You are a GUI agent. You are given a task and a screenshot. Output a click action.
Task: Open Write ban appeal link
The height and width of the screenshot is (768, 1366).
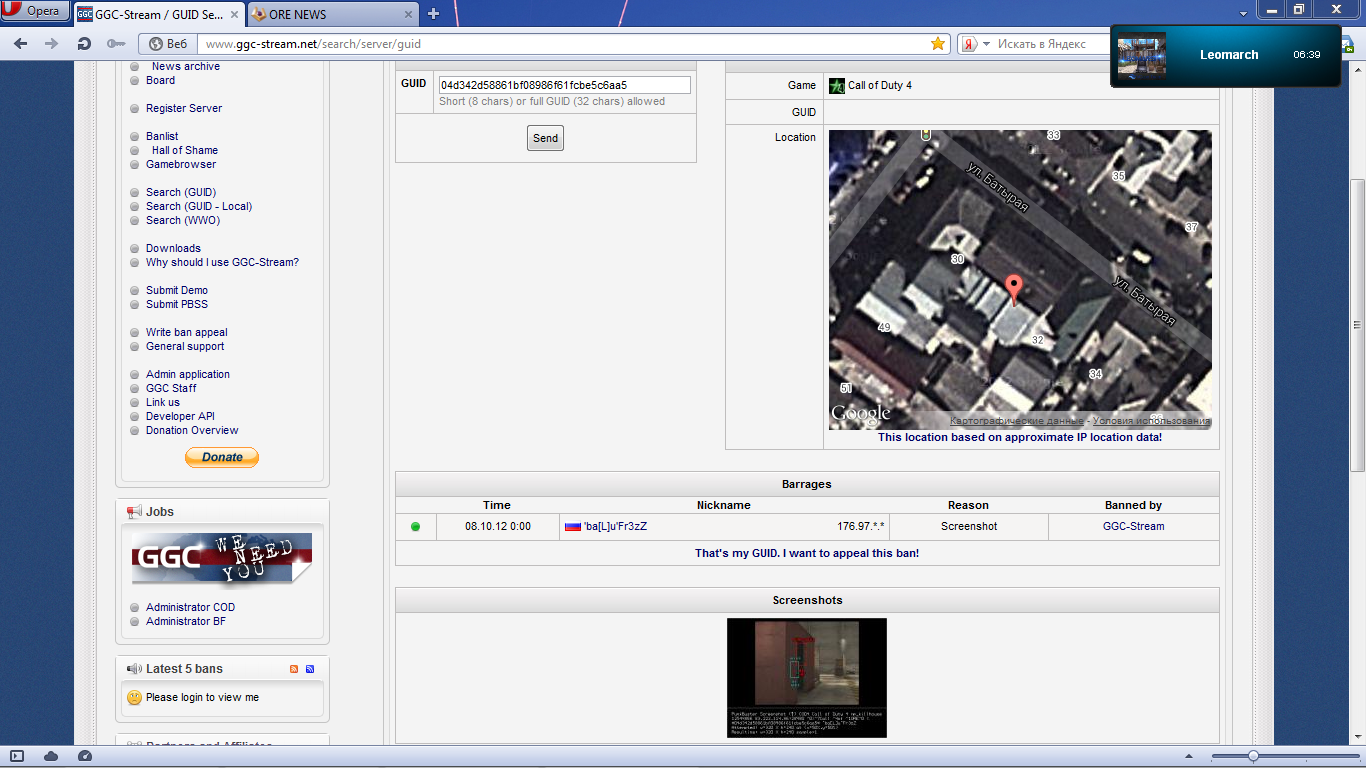pos(187,332)
